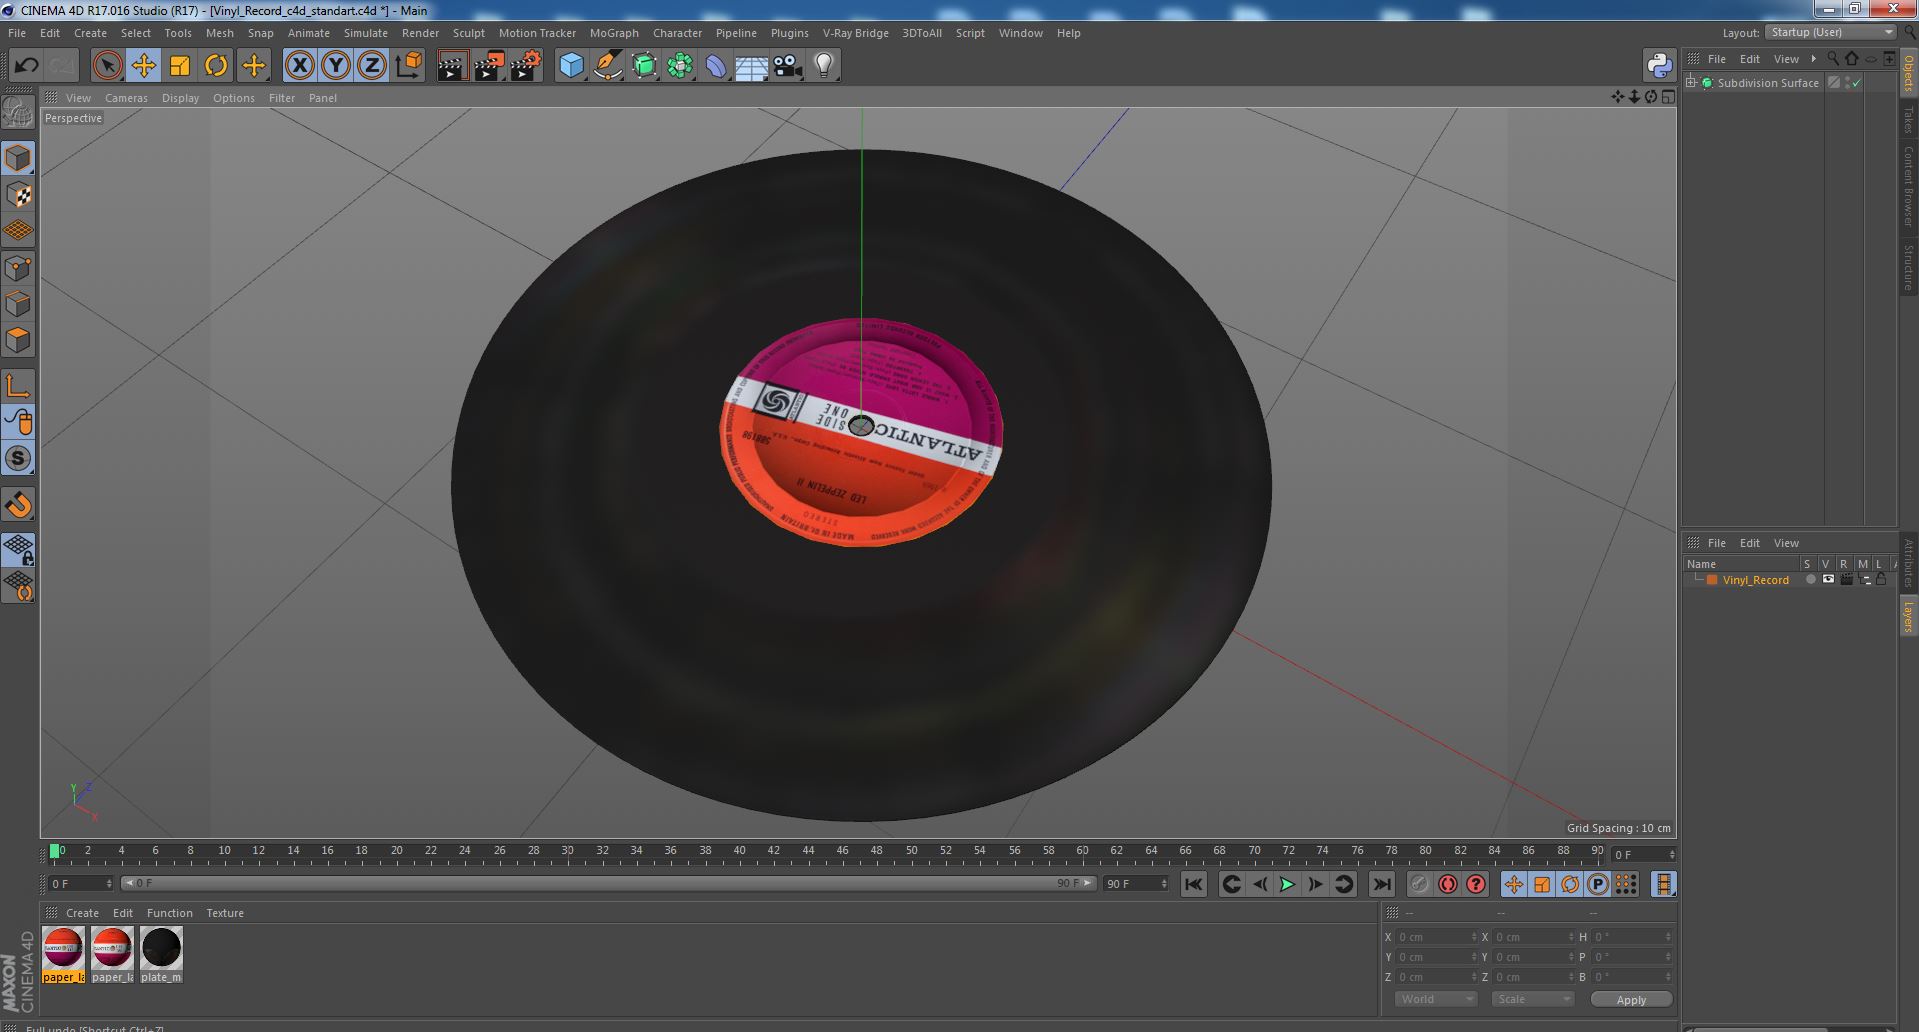Open the Layout Startup dropdown

1832,32
